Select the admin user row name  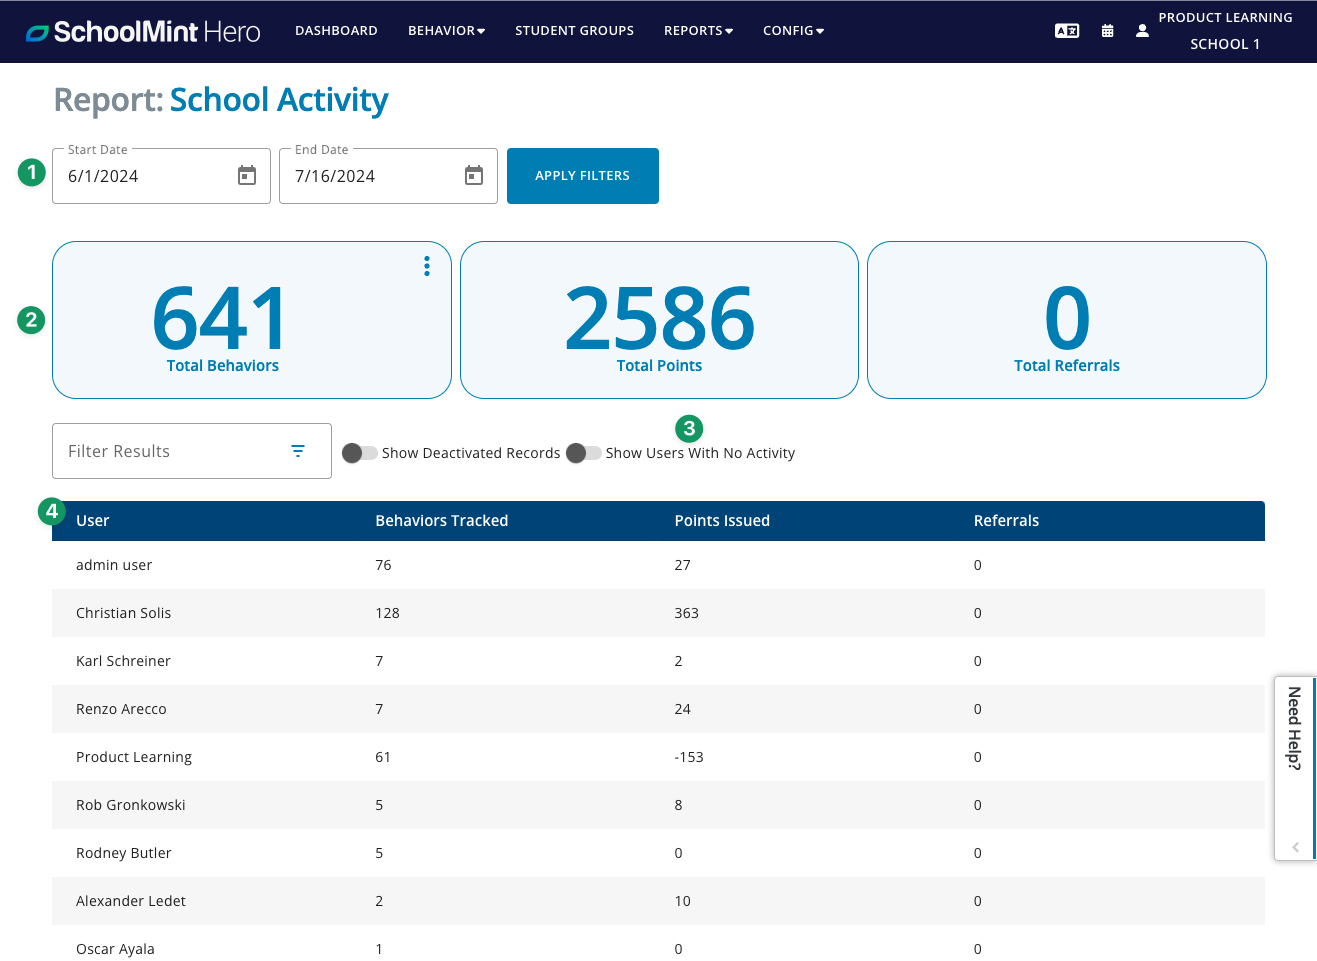(x=114, y=565)
